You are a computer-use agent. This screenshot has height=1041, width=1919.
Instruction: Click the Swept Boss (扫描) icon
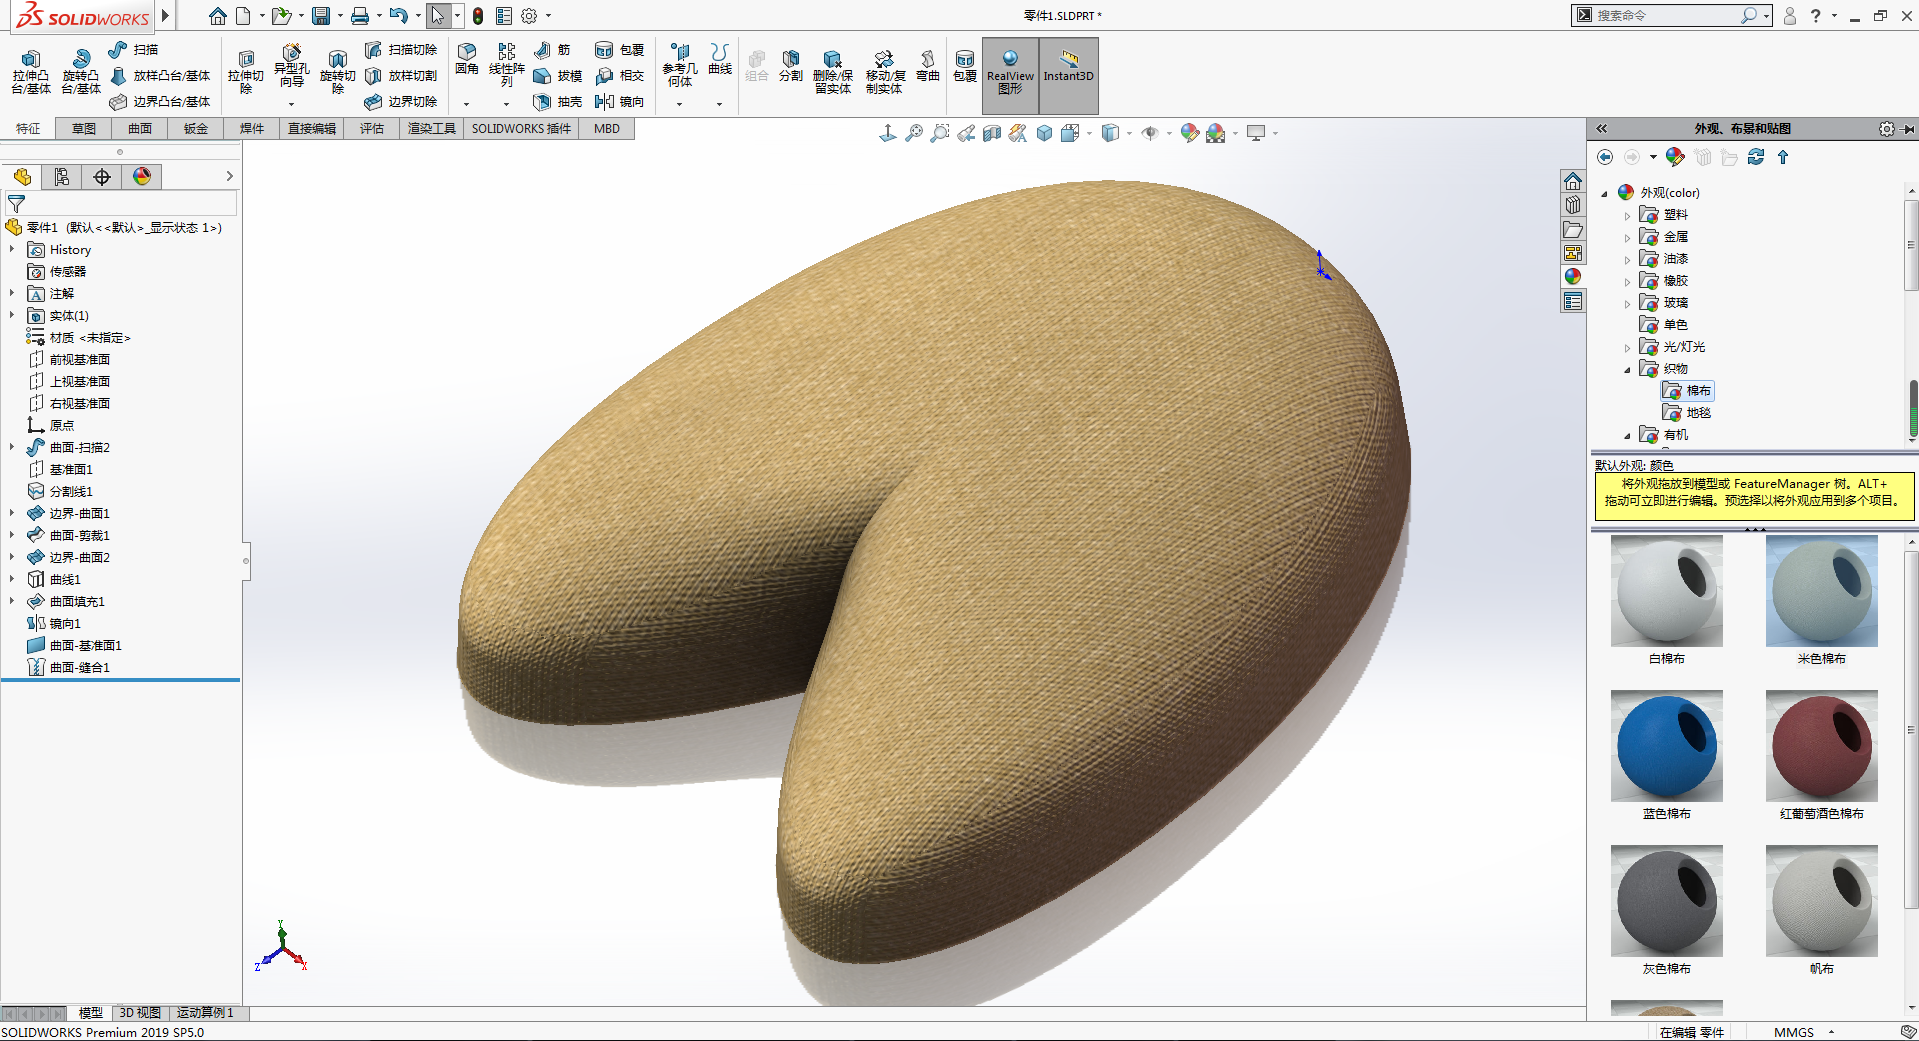(x=118, y=49)
